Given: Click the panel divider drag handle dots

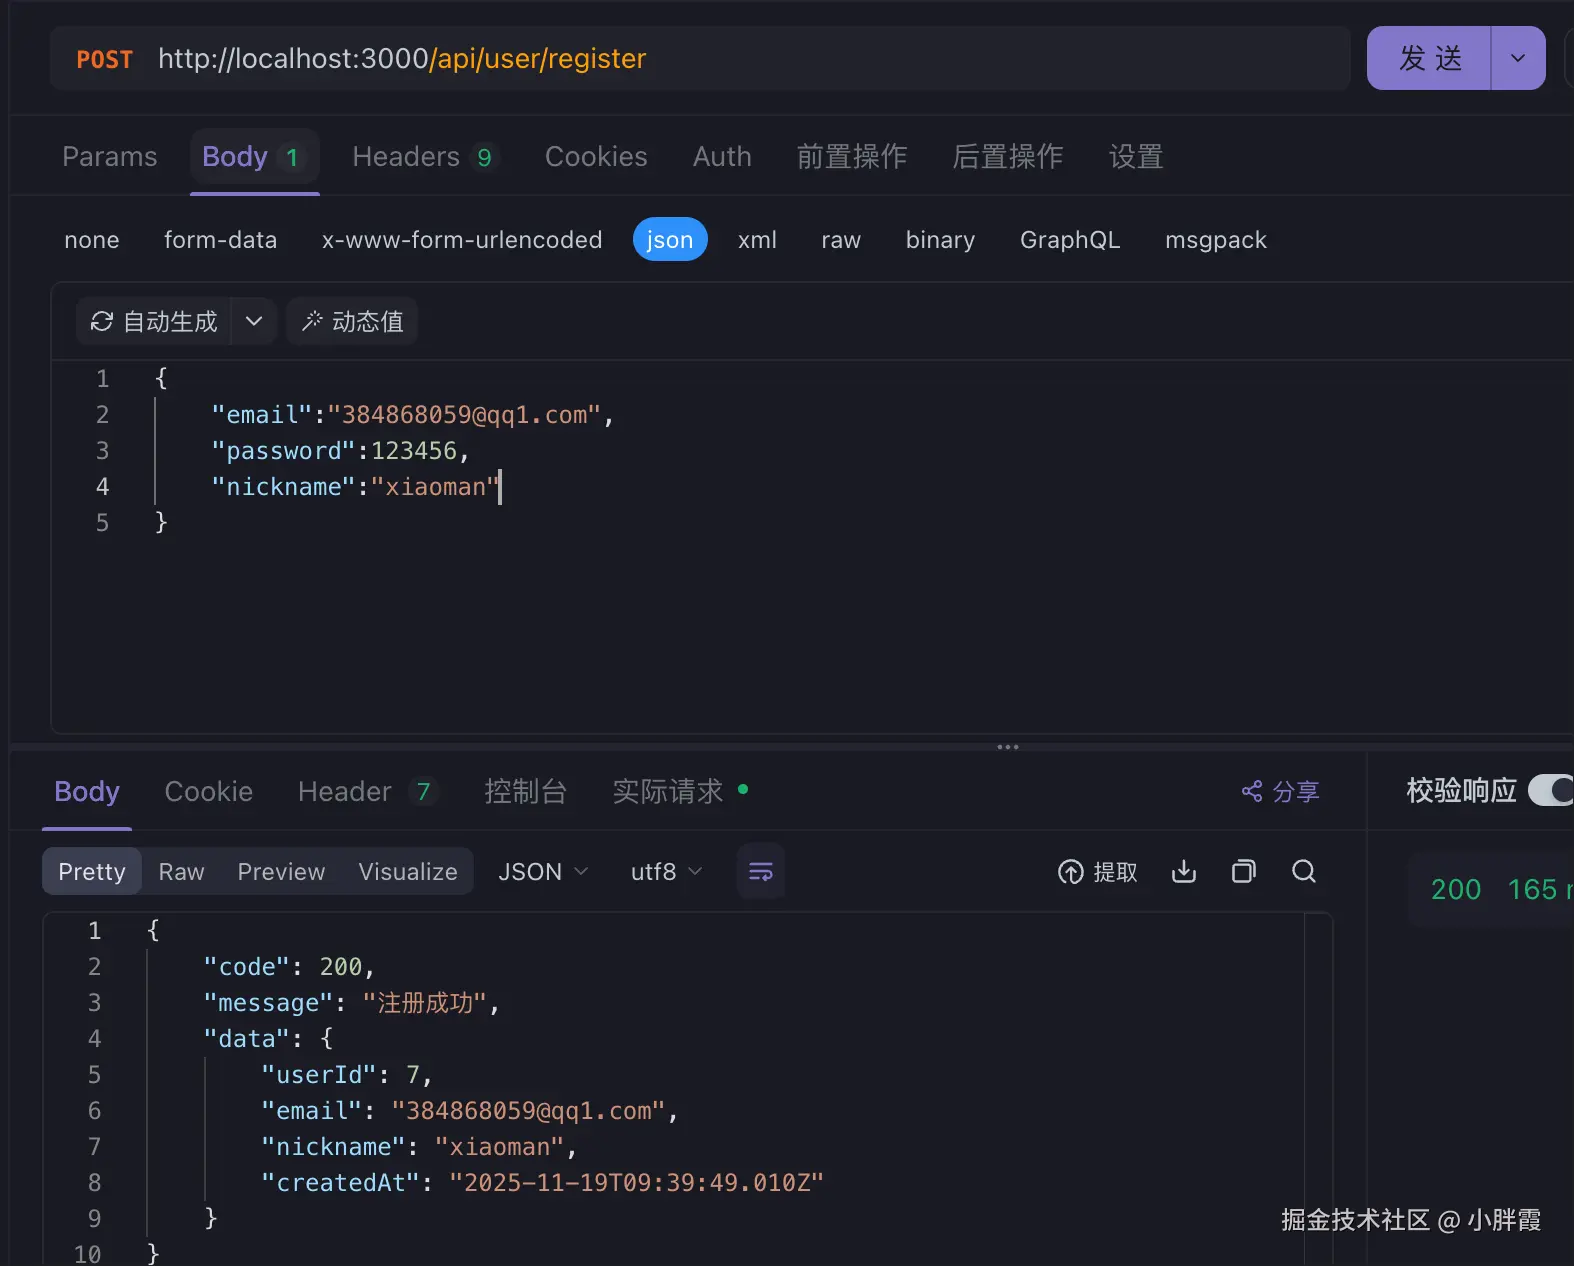Looking at the screenshot, I should (1008, 747).
